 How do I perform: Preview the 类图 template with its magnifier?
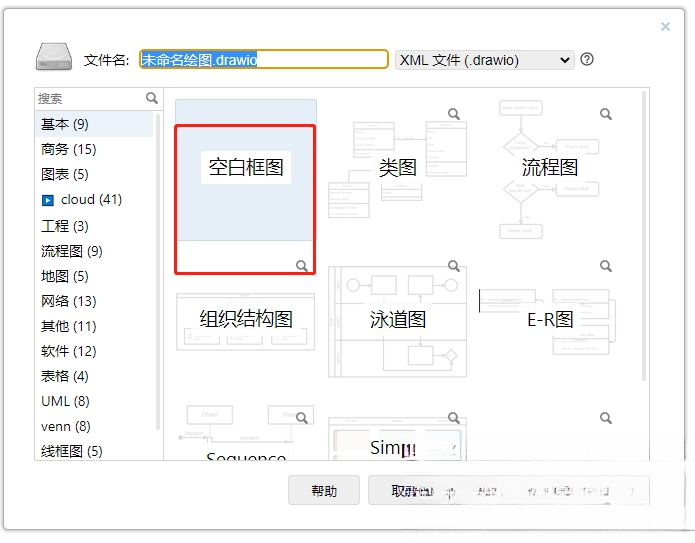tap(453, 114)
